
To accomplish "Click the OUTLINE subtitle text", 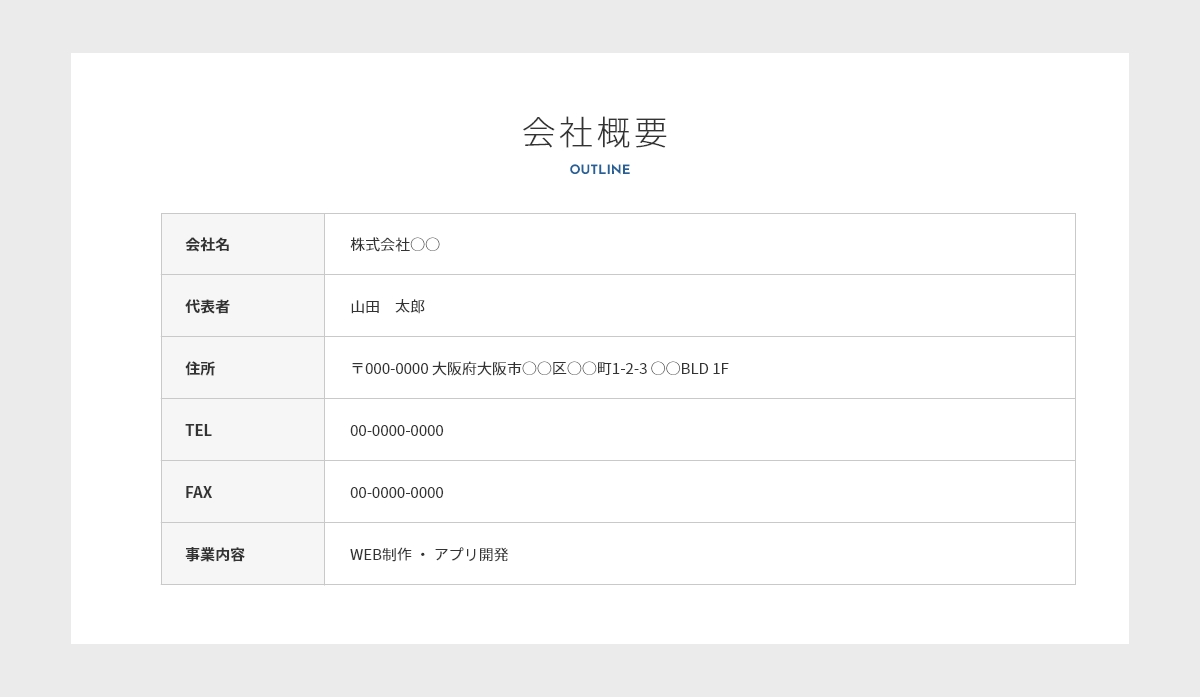I will pyautogui.click(x=599, y=170).
